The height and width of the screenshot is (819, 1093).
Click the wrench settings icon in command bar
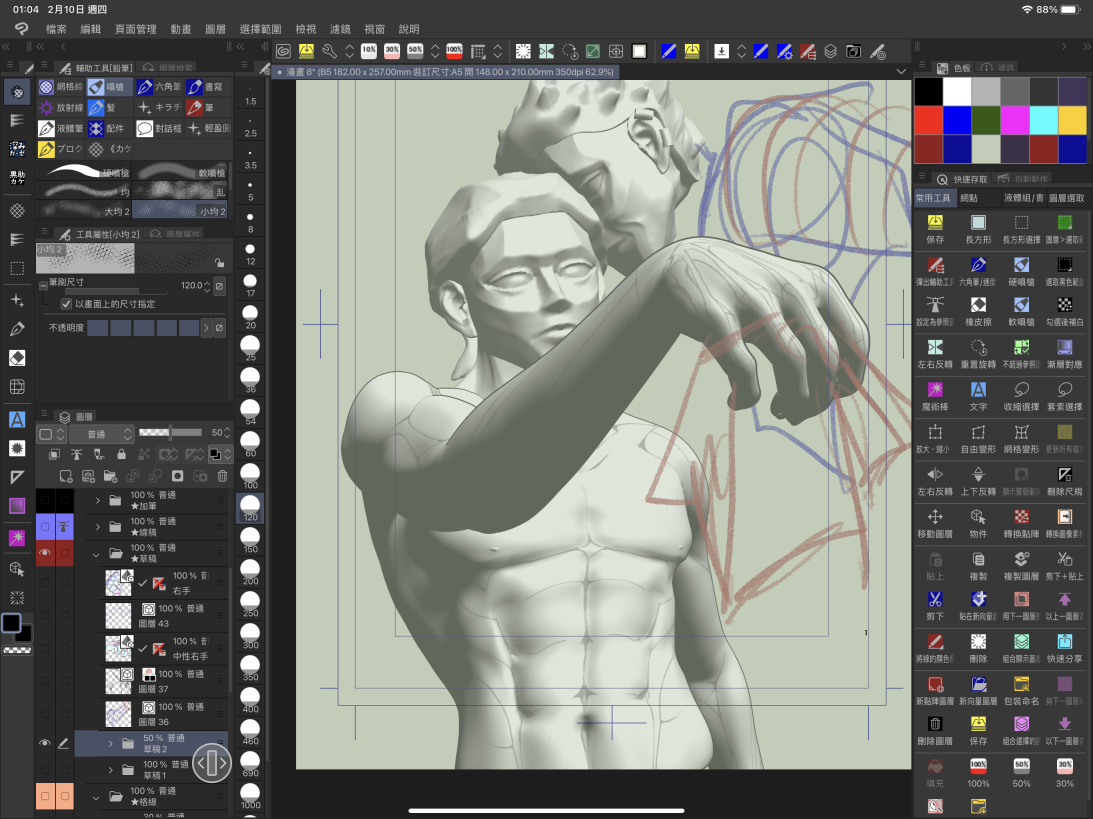coord(329,51)
